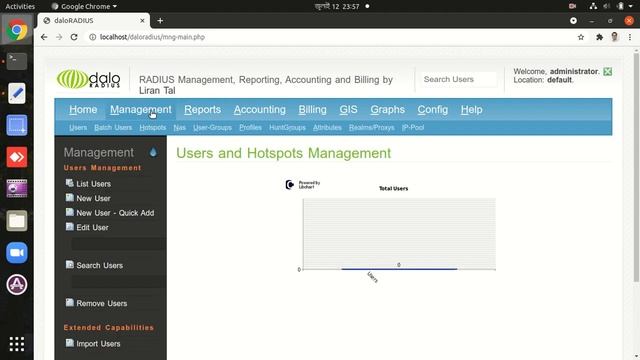640x360 pixels.
Task: Click the Powered by Libchart logo
Action: pos(302,185)
